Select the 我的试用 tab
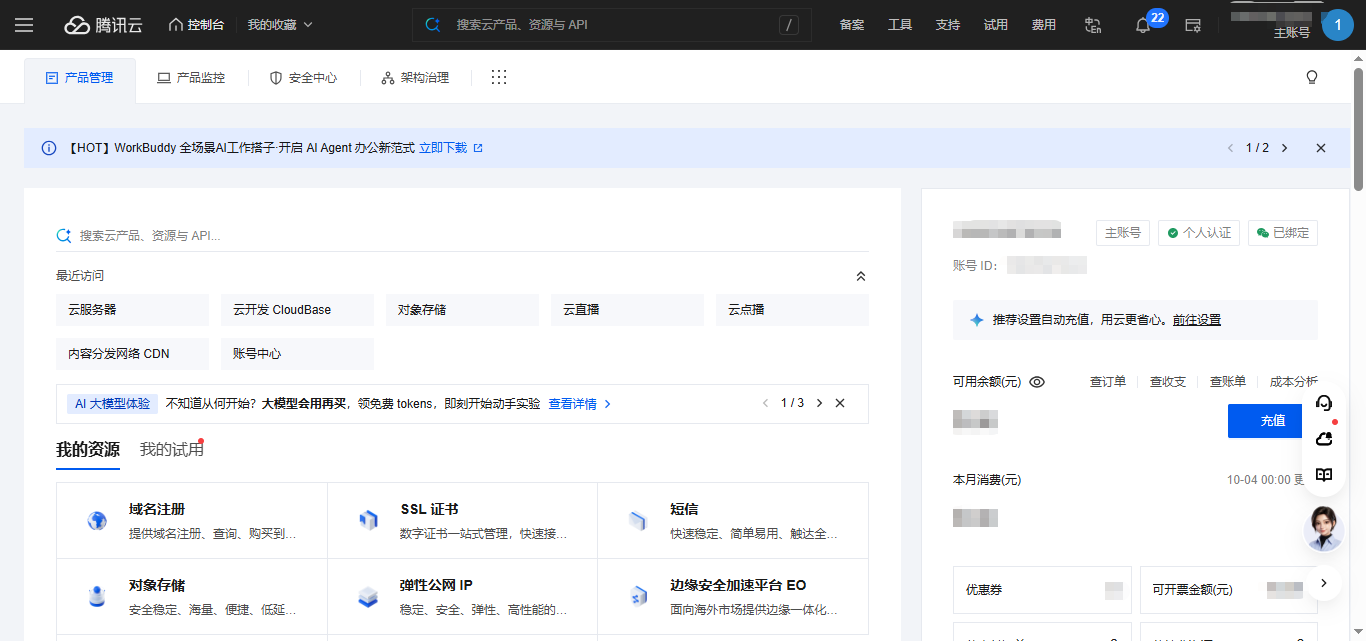Viewport: 1366px width, 641px height. pos(172,450)
